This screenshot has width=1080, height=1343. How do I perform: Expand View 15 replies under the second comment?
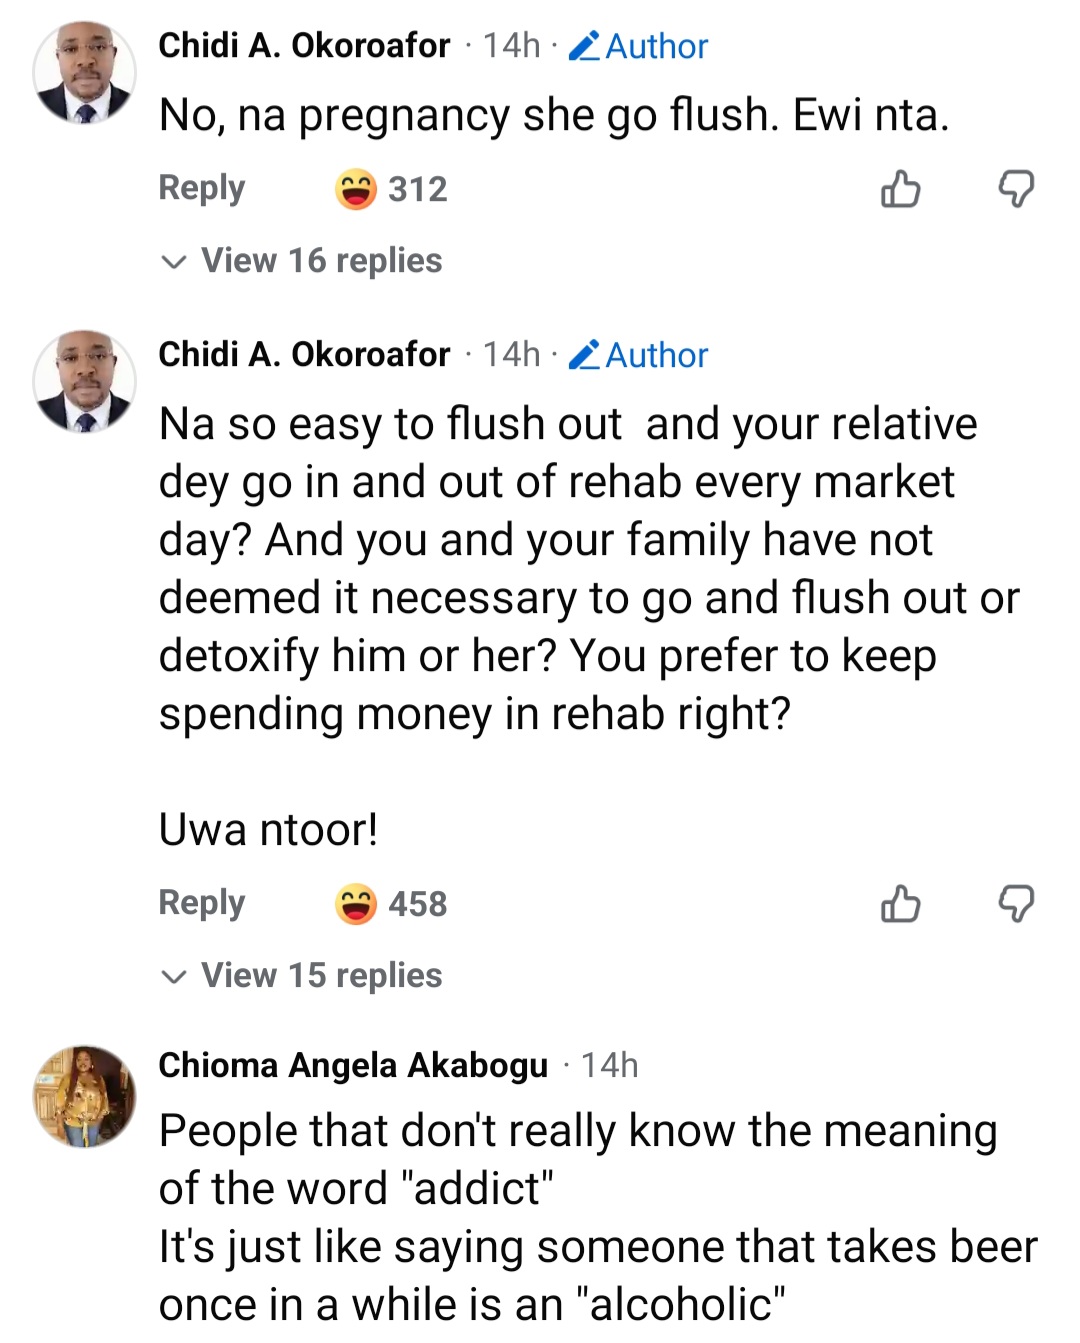point(320,976)
